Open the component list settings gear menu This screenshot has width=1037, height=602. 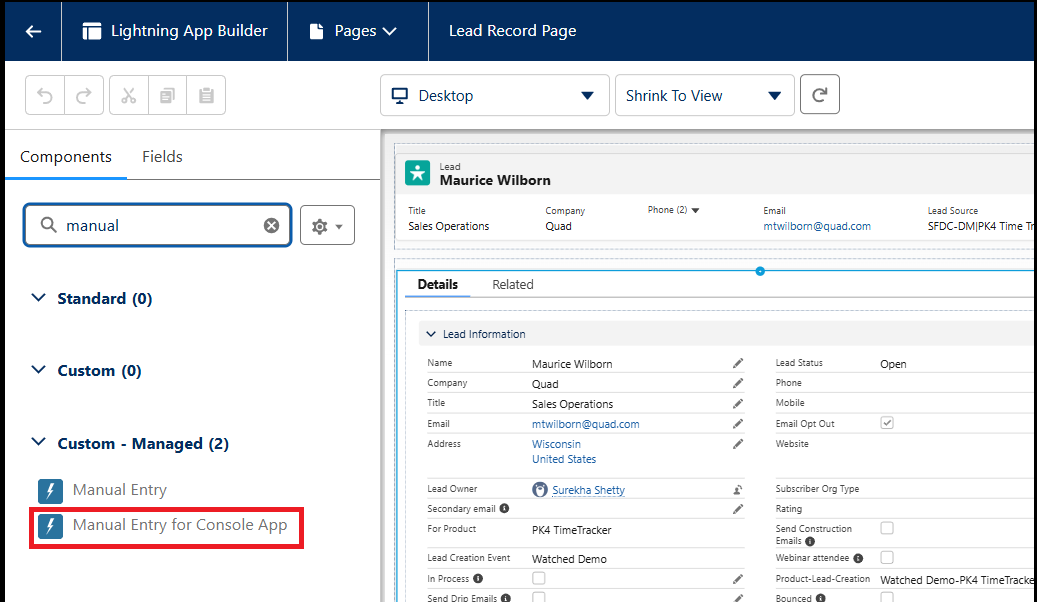click(327, 226)
